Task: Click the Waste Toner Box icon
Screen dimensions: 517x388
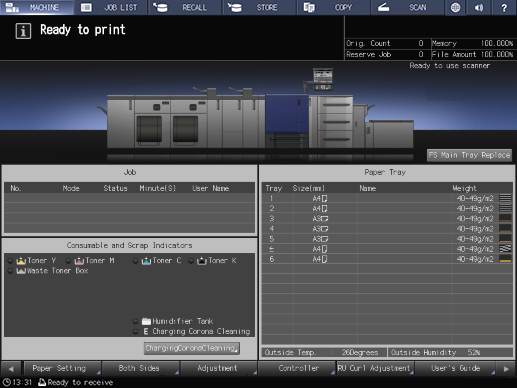Action: pyautogui.click(x=21, y=271)
